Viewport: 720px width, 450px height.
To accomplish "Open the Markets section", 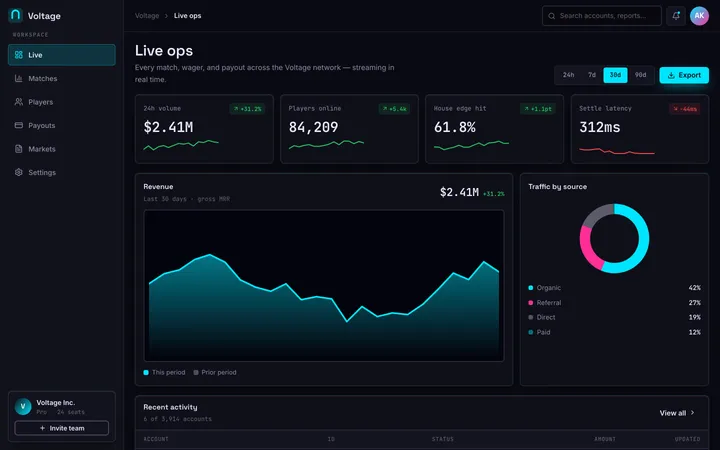I will (x=62, y=149).
